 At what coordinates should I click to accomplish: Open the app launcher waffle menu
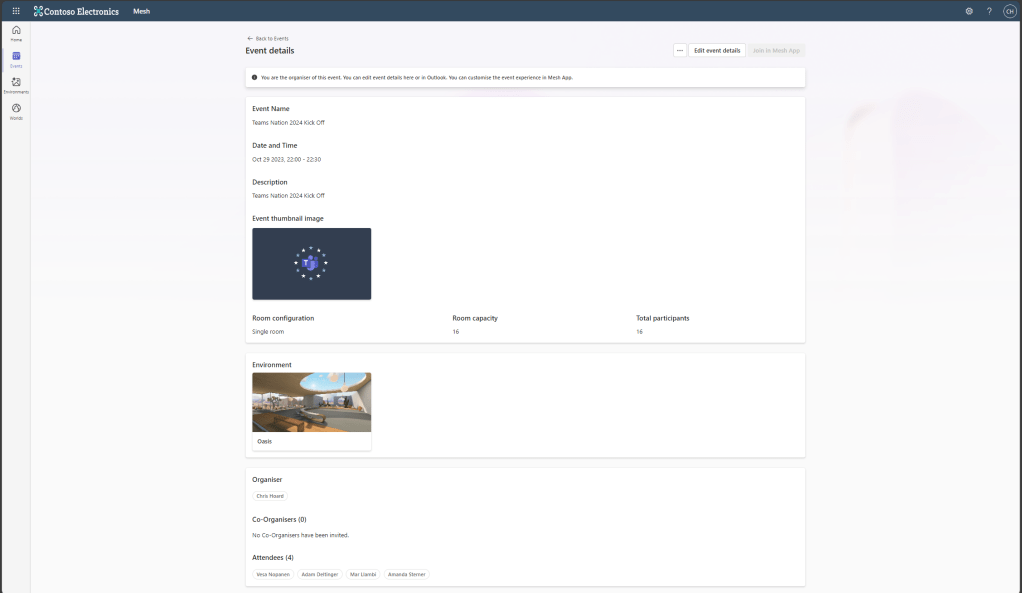click(16, 11)
